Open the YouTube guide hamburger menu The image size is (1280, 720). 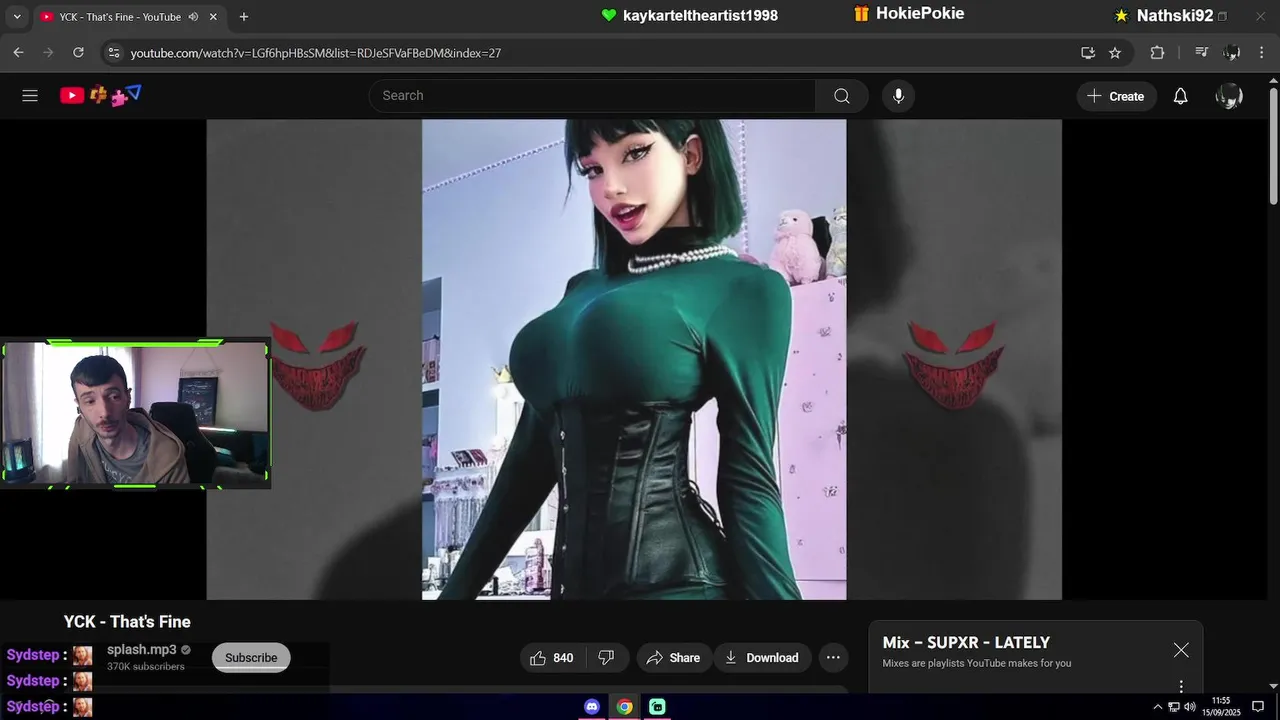[x=30, y=96]
